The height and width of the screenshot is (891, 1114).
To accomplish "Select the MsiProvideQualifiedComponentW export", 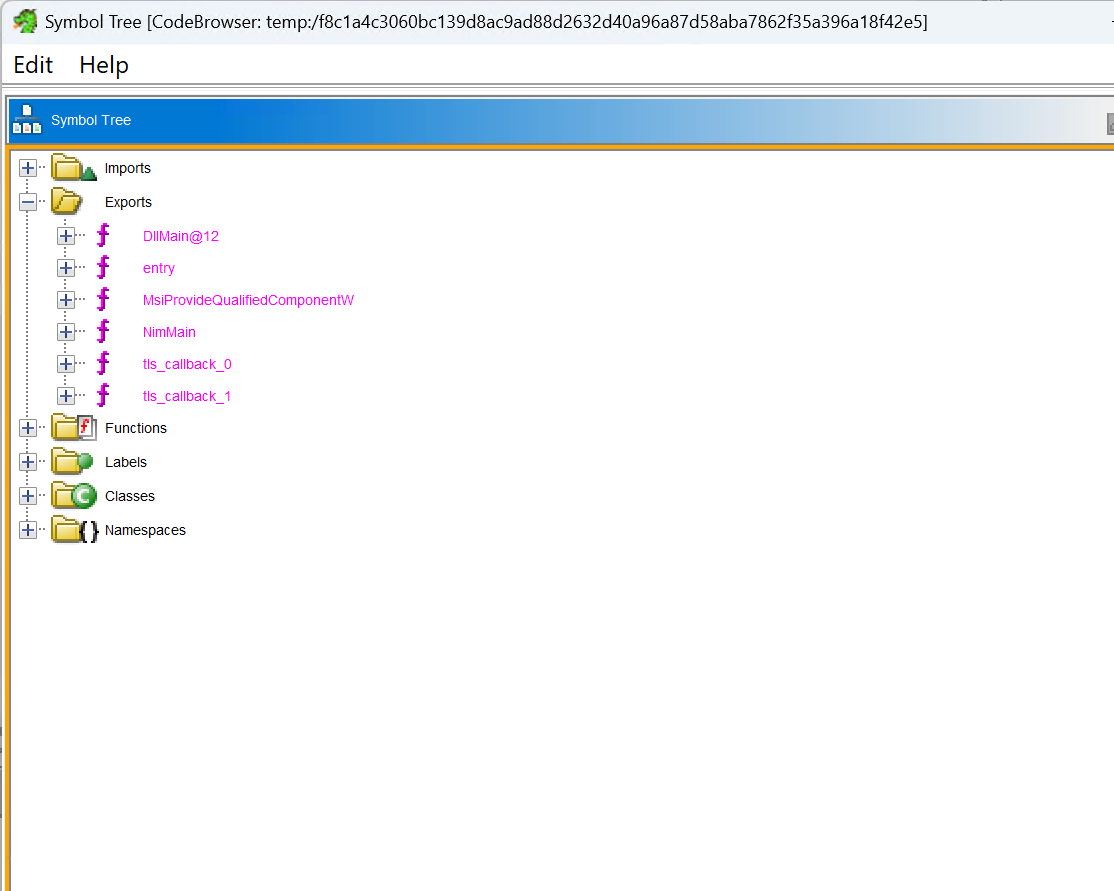I will (248, 300).
